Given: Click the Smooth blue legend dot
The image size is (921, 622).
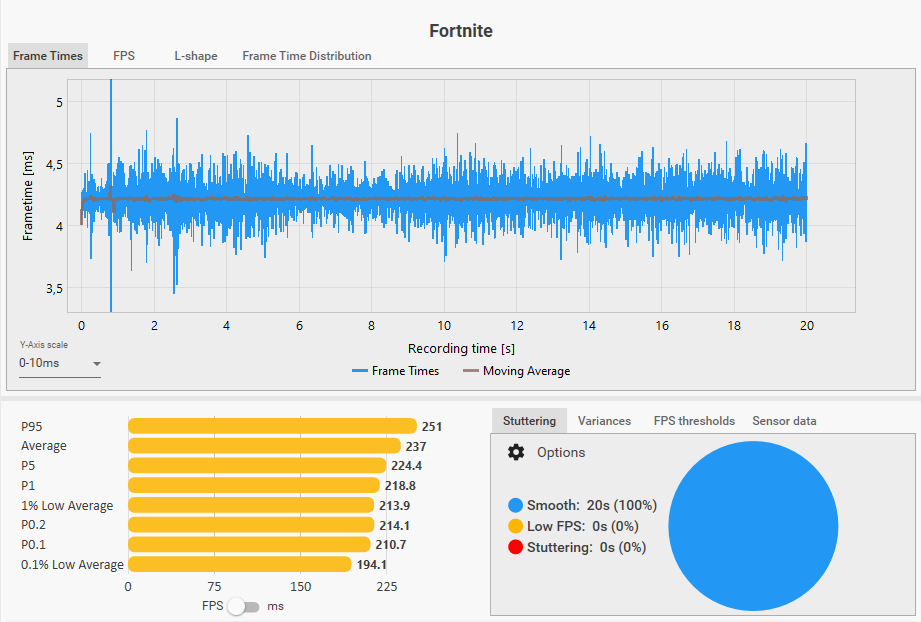Looking at the screenshot, I should pyautogui.click(x=515, y=505).
